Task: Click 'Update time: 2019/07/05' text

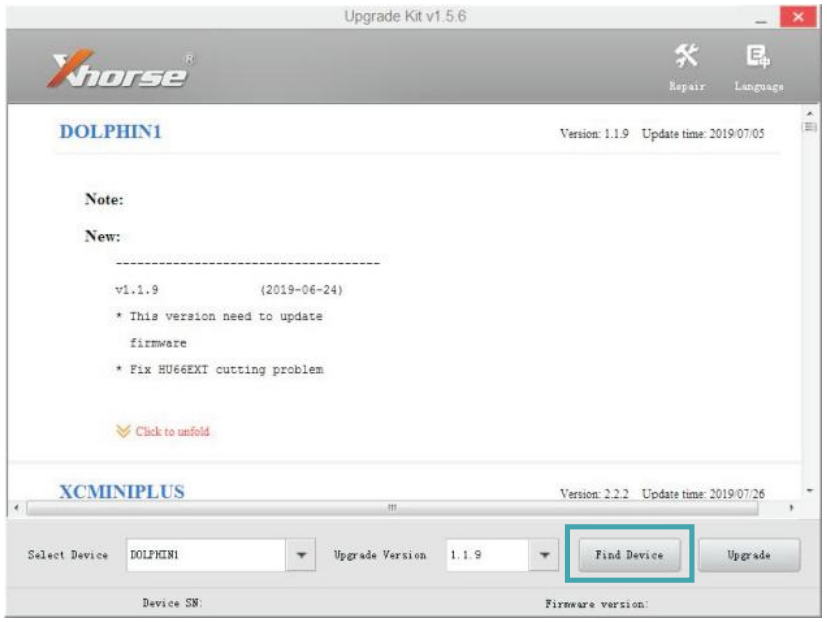Action: pos(703,133)
